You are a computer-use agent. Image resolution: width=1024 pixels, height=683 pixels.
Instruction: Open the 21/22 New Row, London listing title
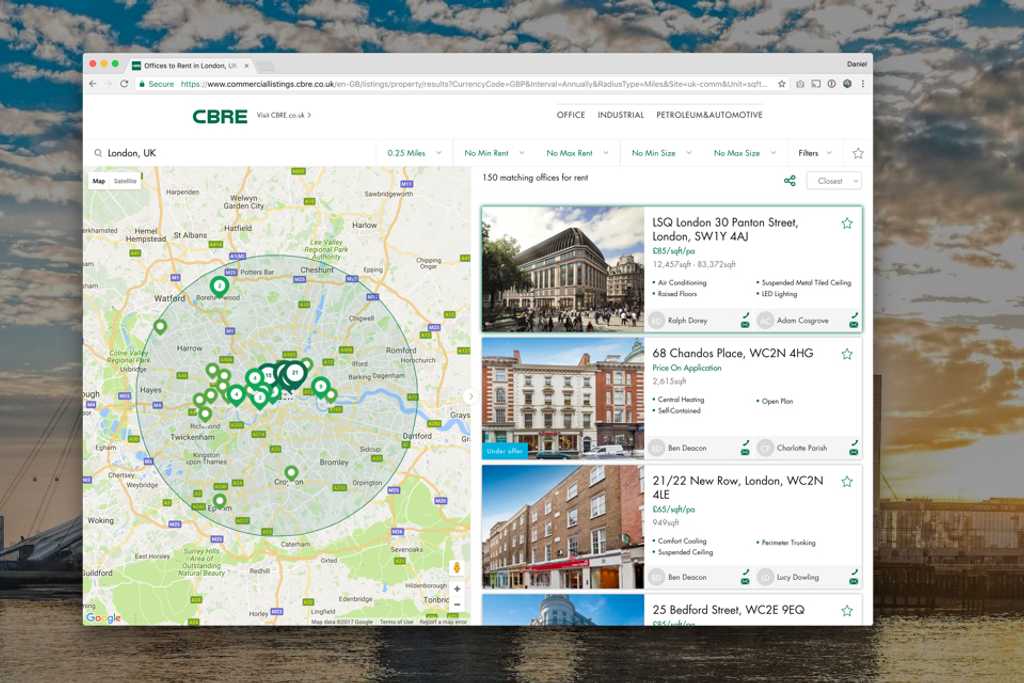(x=737, y=487)
